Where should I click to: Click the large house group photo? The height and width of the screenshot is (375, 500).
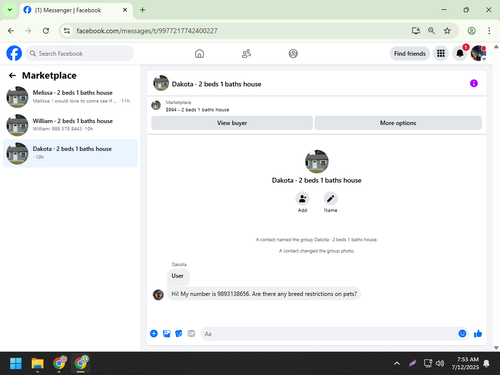click(317, 162)
